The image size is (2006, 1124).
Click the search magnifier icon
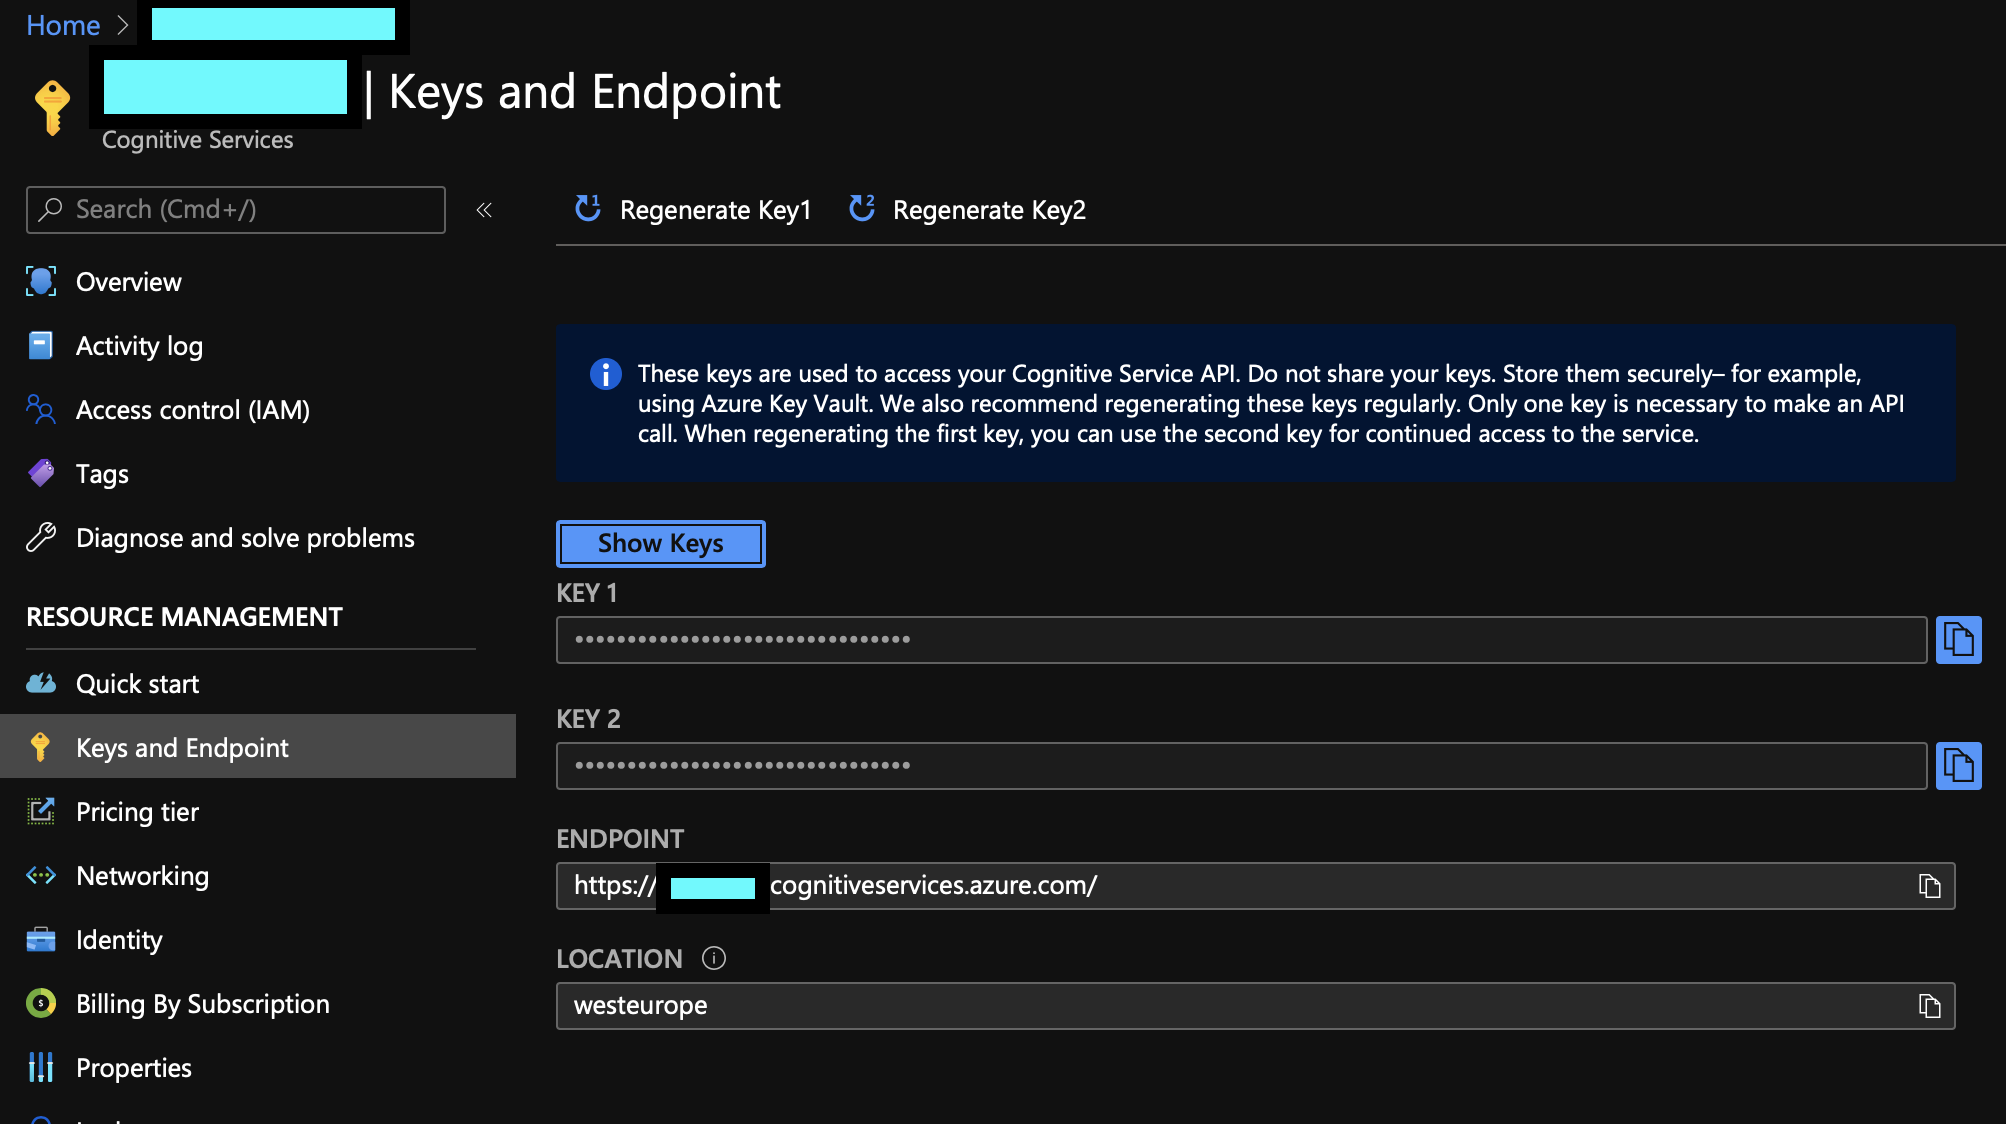pos(50,209)
